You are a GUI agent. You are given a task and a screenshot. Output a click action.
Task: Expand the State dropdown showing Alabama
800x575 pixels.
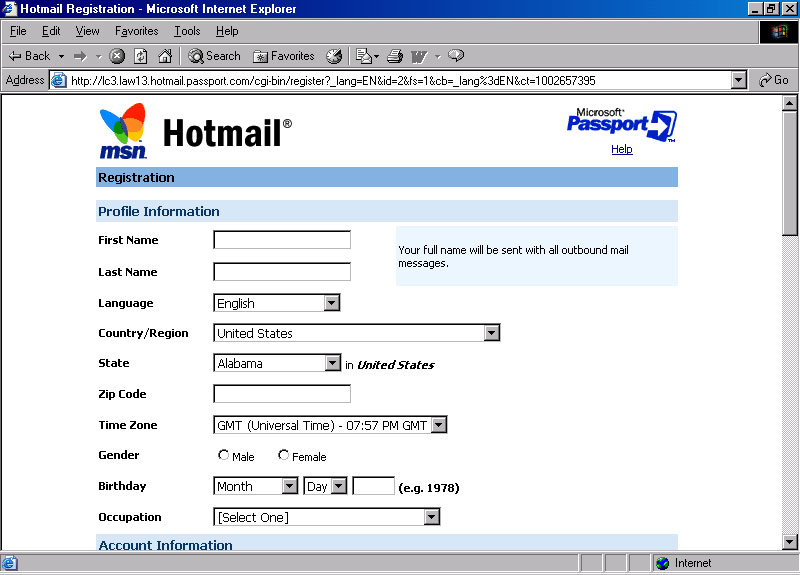(x=333, y=363)
